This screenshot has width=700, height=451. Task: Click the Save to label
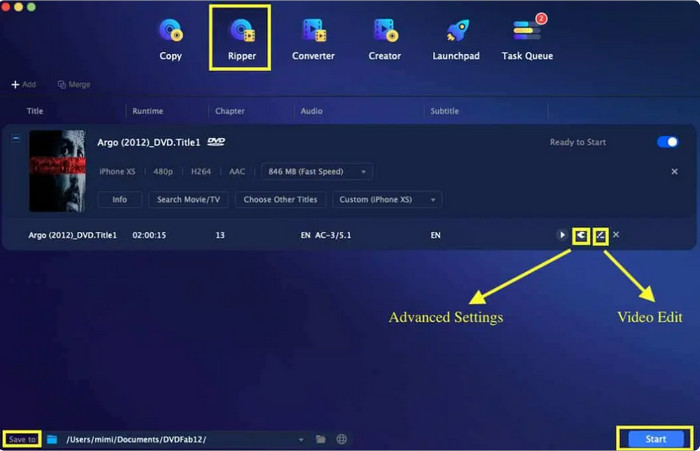pos(22,439)
